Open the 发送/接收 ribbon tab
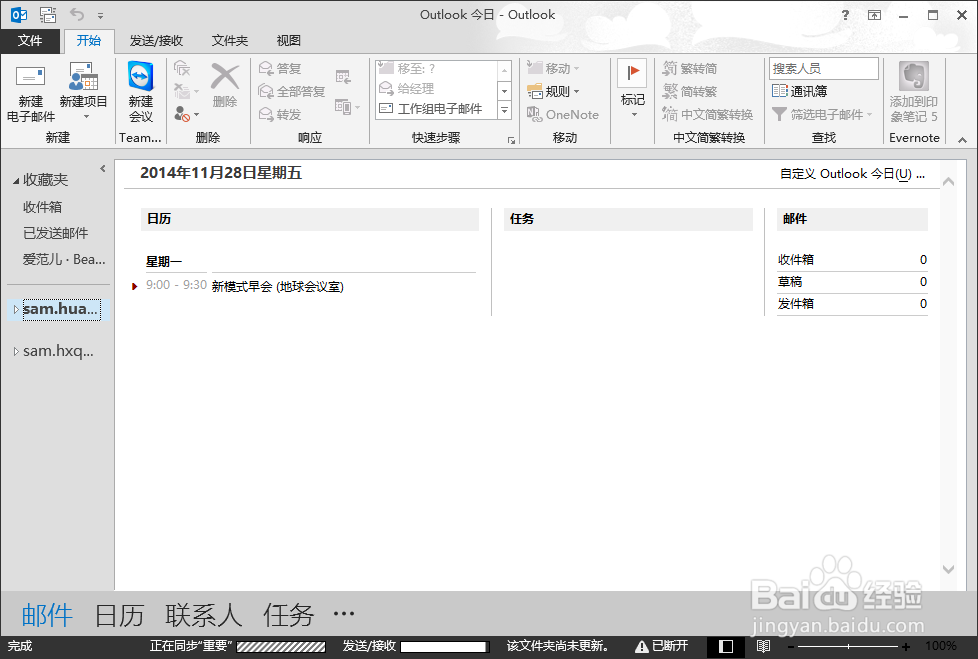The image size is (978, 659). [x=155, y=40]
